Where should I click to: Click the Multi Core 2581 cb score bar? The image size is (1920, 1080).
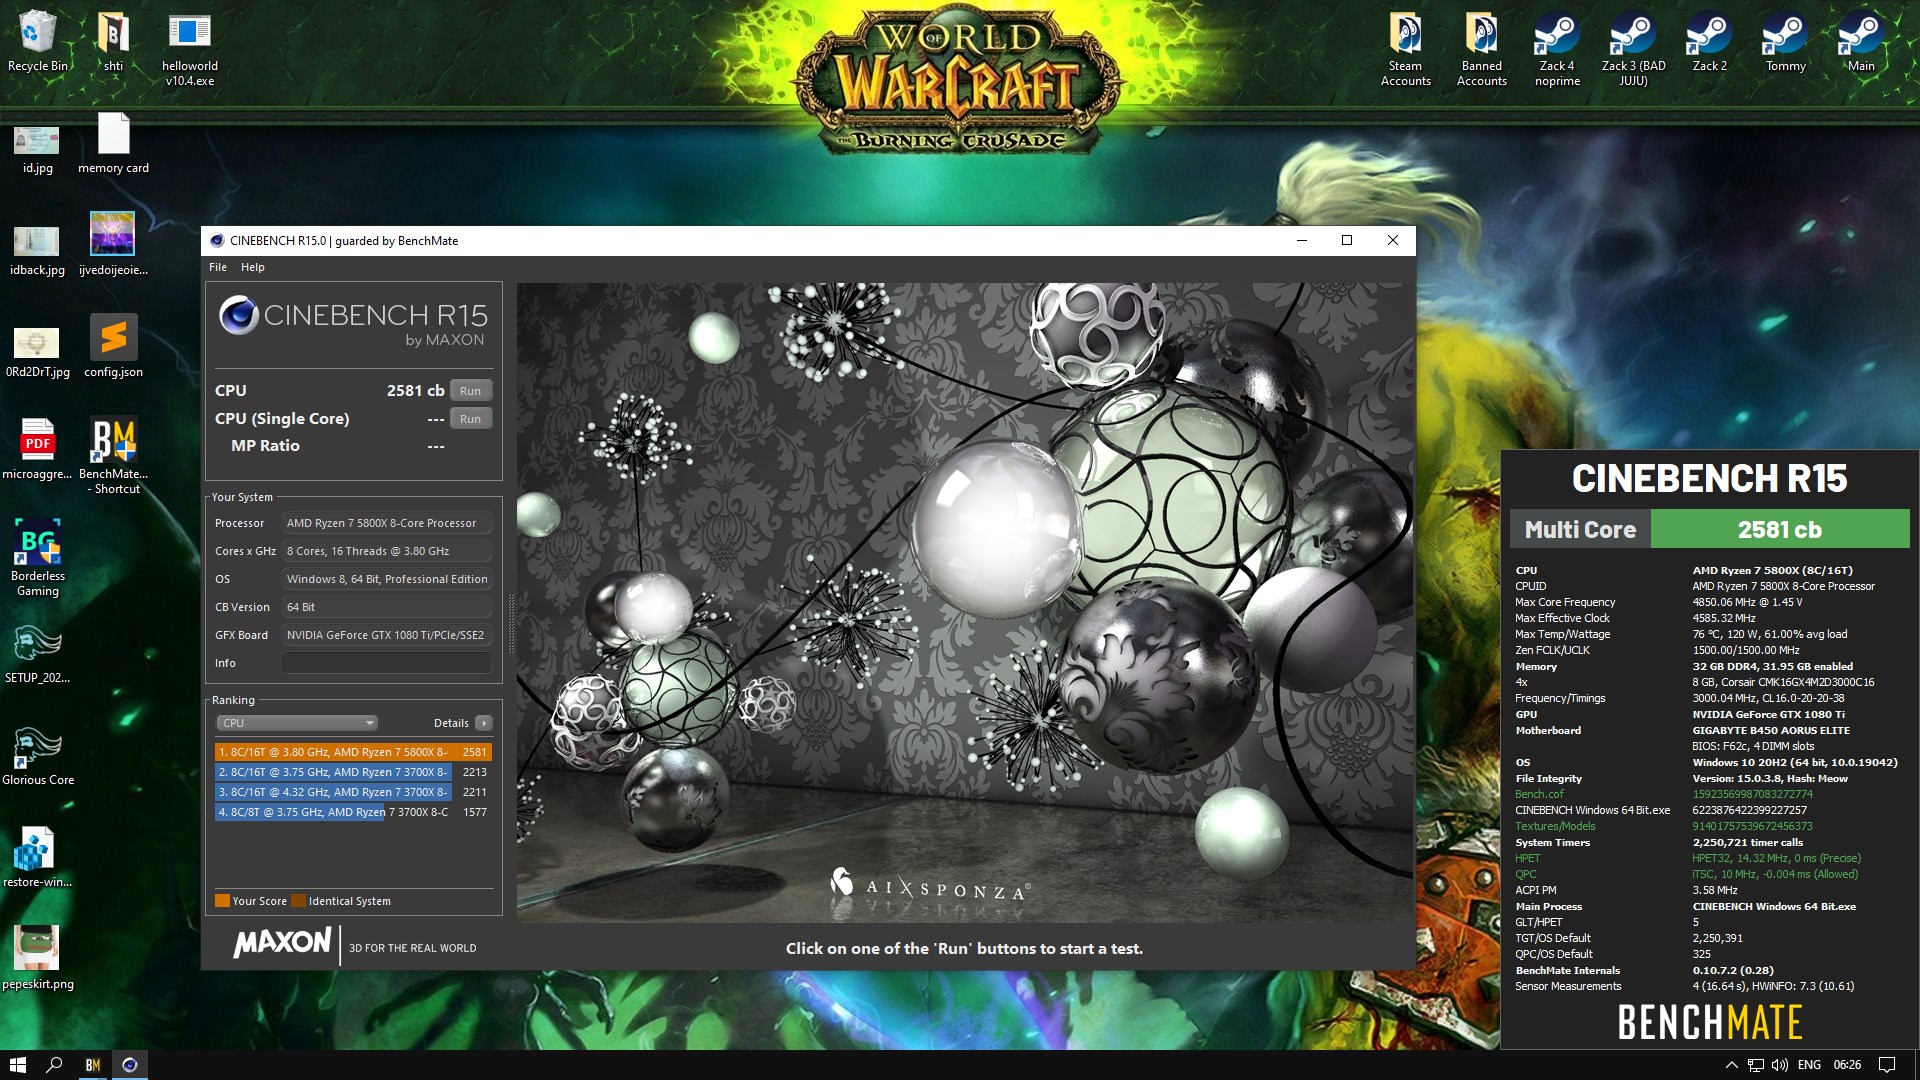pyautogui.click(x=1709, y=529)
